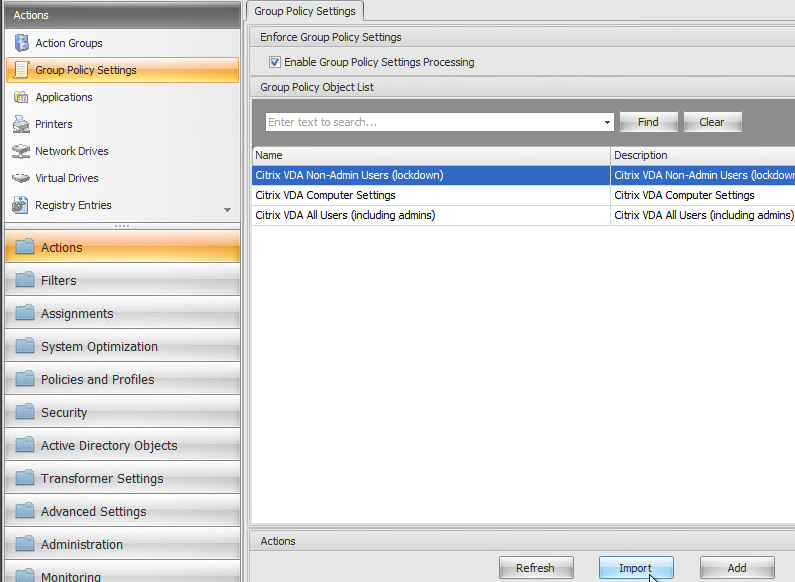
Task: Open the Assignments section
Action: tap(122, 313)
